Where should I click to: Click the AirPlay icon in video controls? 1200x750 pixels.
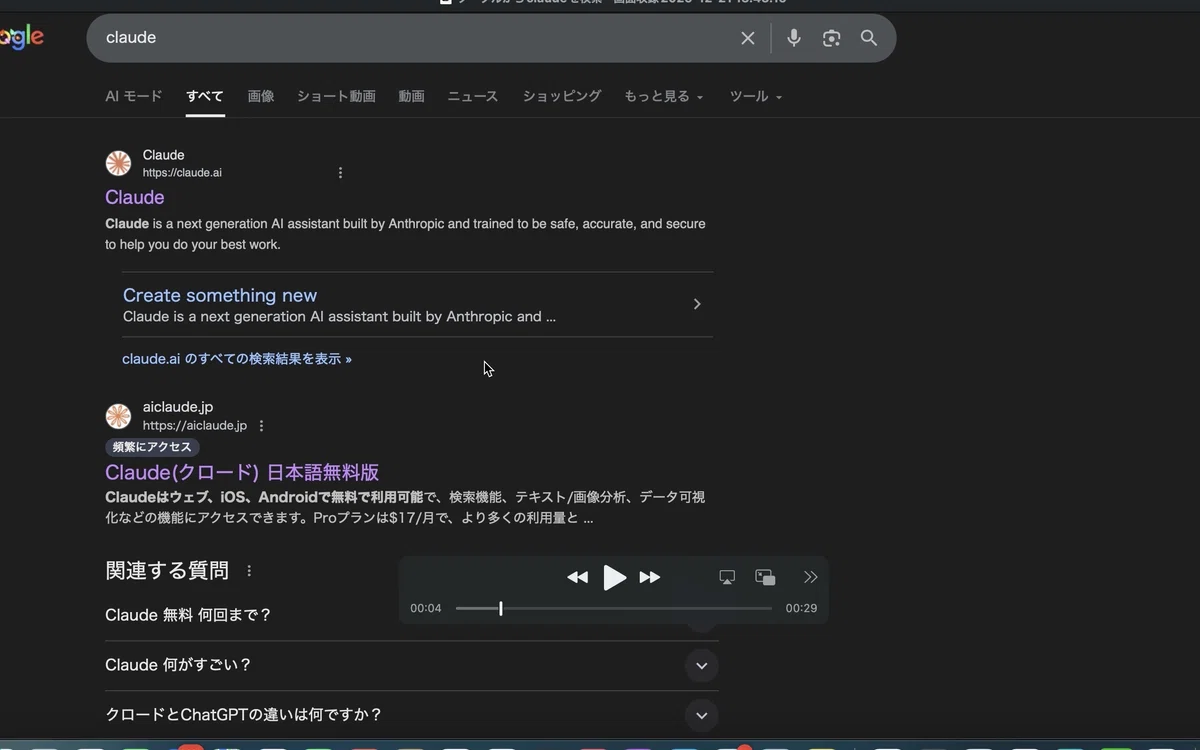727,577
